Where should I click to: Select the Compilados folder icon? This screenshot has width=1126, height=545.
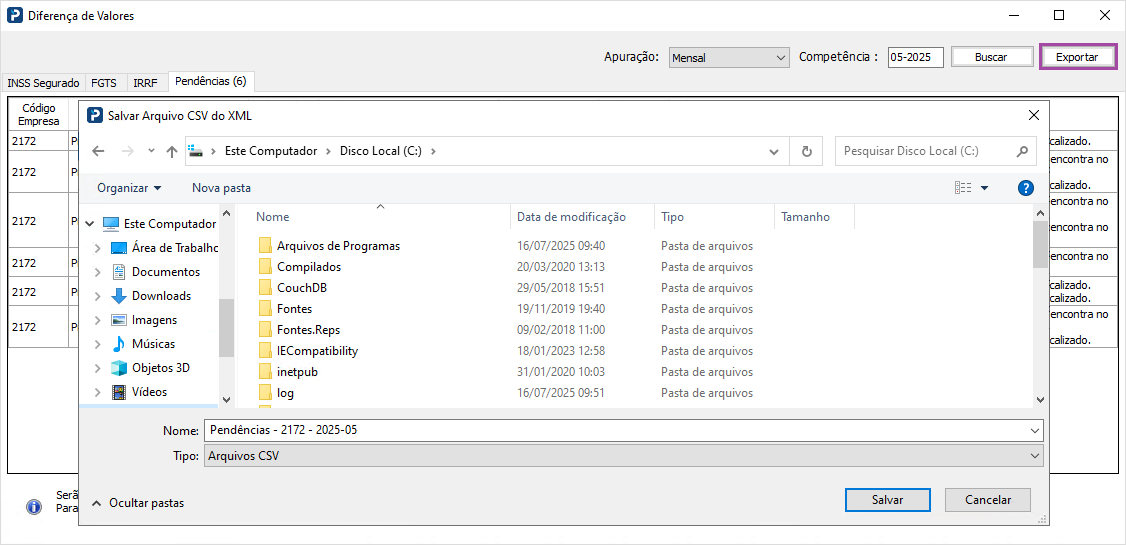coord(265,267)
